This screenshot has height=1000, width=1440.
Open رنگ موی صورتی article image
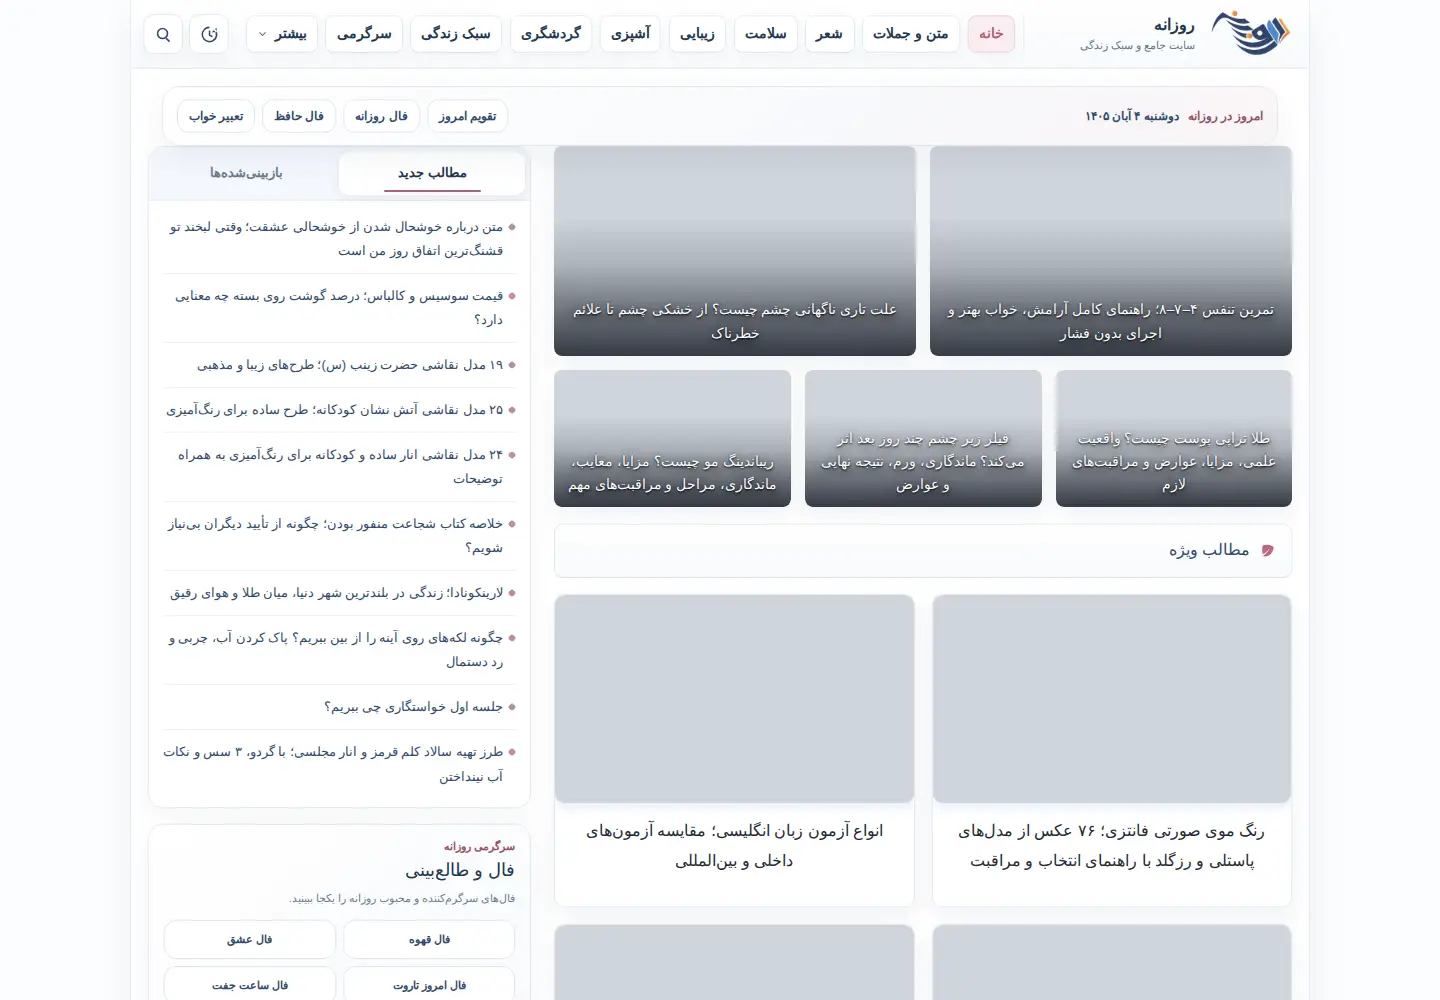coord(1111,699)
